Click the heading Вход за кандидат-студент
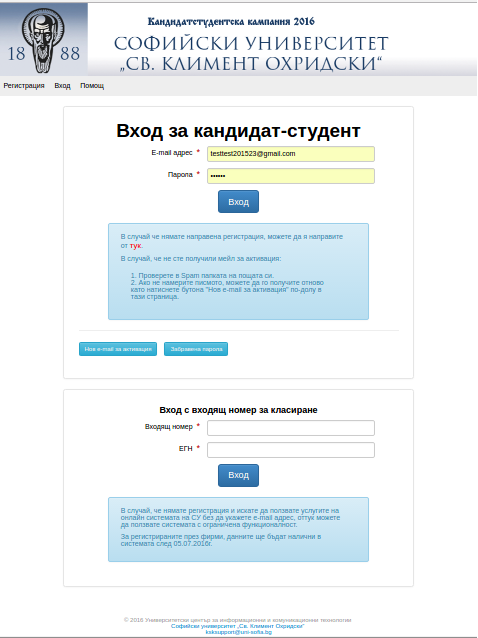The height and width of the screenshot is (638, 478). (238, 131)
